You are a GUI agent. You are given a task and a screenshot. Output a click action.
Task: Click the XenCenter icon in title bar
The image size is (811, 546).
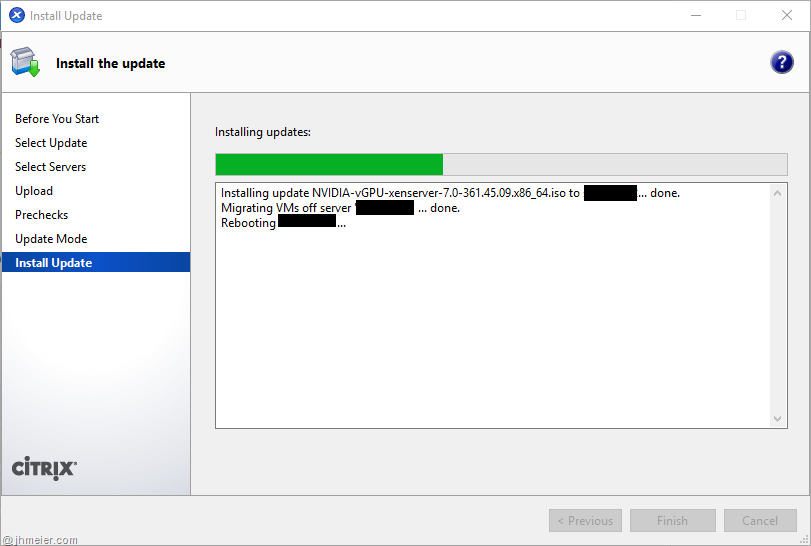click(x=17, y=16)
